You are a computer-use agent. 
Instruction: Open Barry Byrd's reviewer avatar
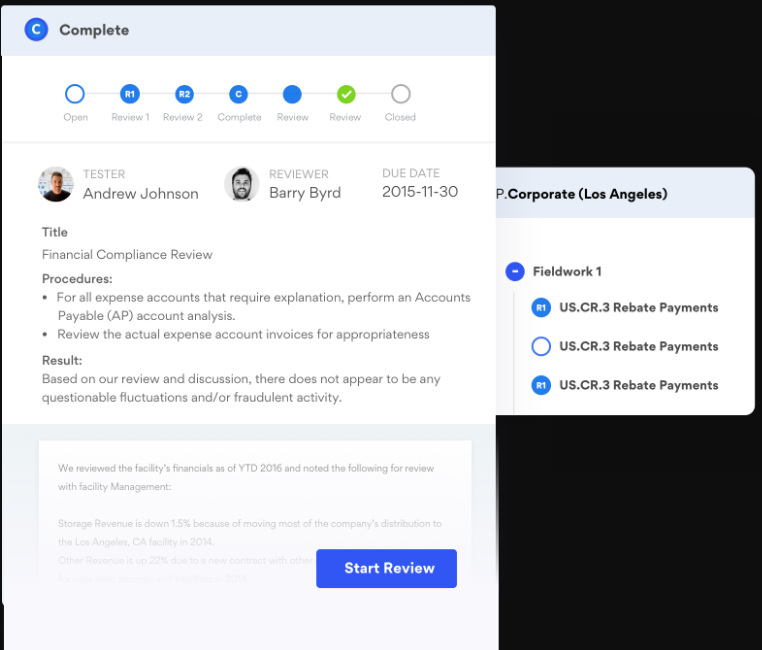[x=242, y=185]
